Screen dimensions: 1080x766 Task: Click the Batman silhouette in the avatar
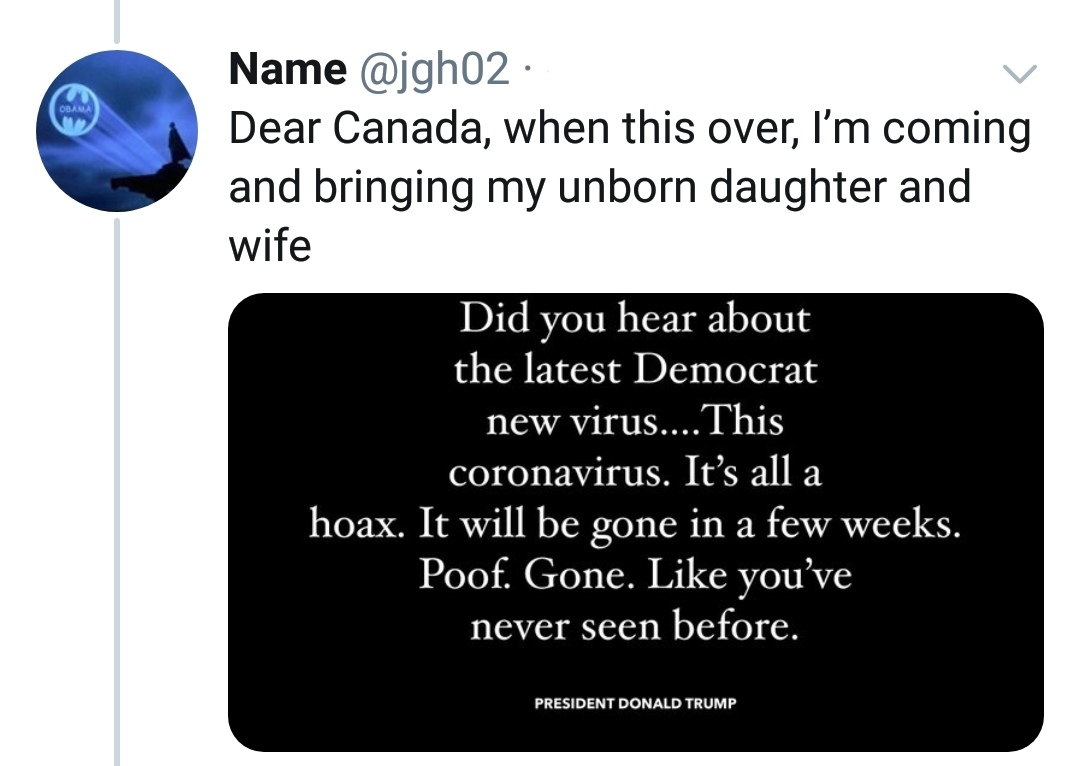pos(176,143)
